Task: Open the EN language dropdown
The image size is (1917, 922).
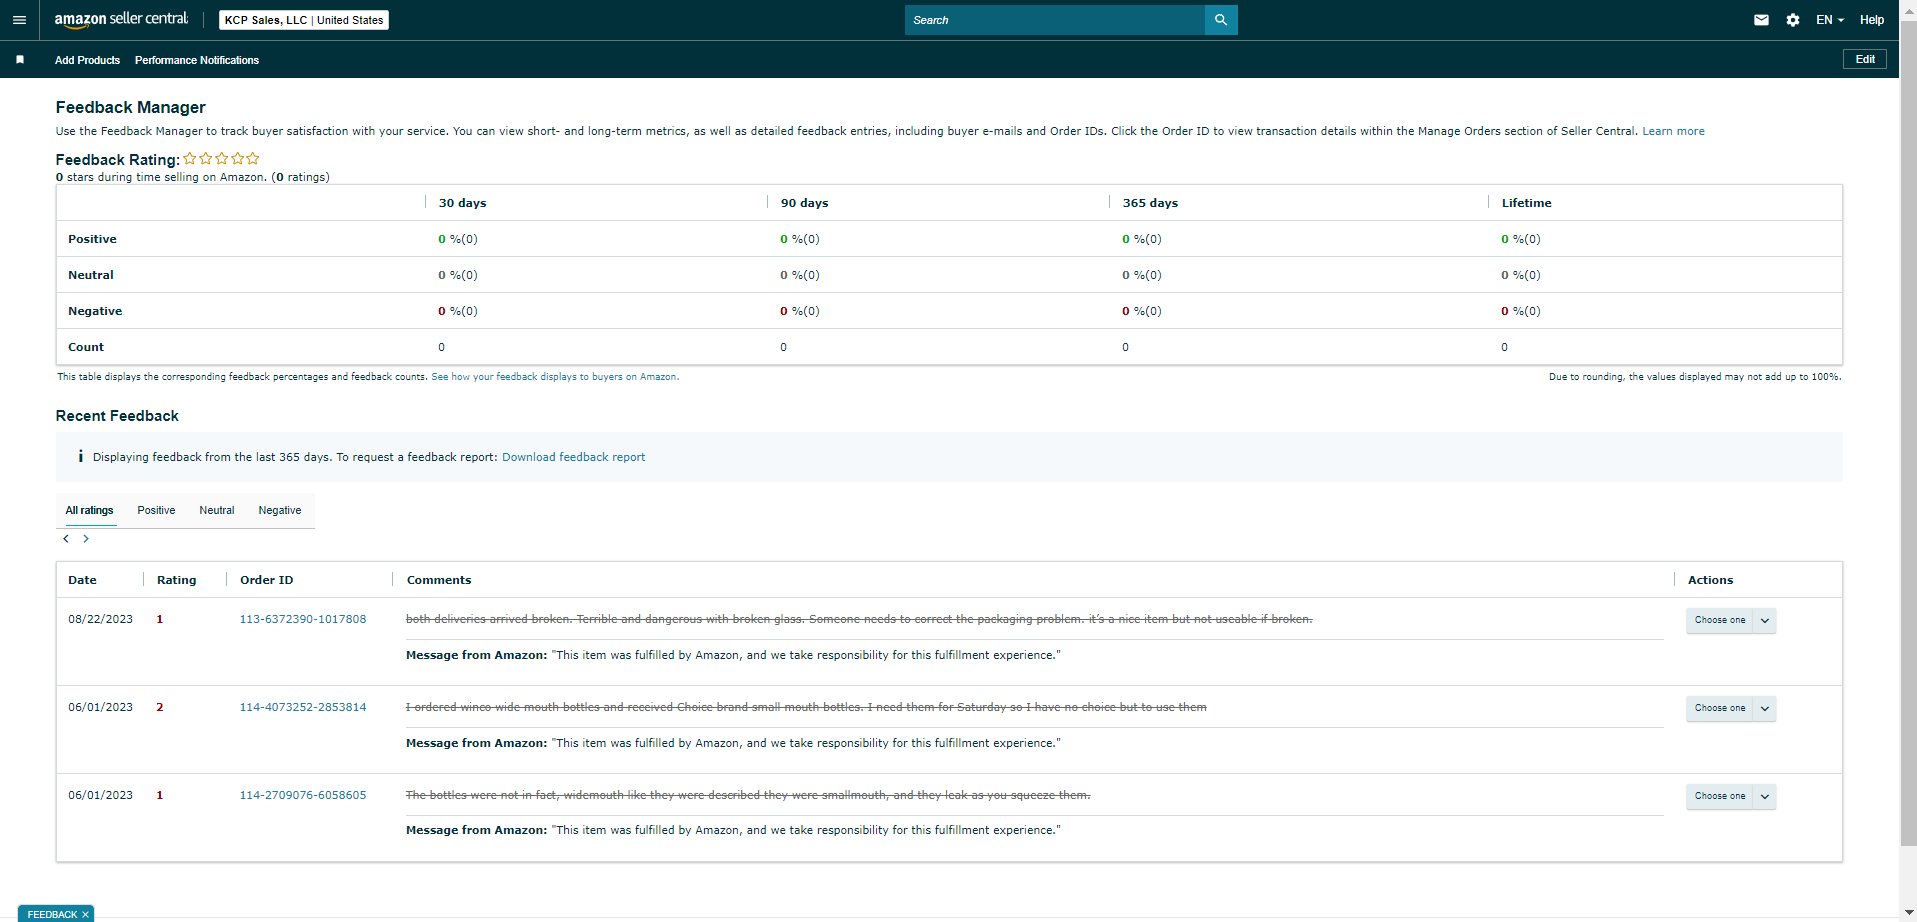Action: click(x=1830, y=20)
